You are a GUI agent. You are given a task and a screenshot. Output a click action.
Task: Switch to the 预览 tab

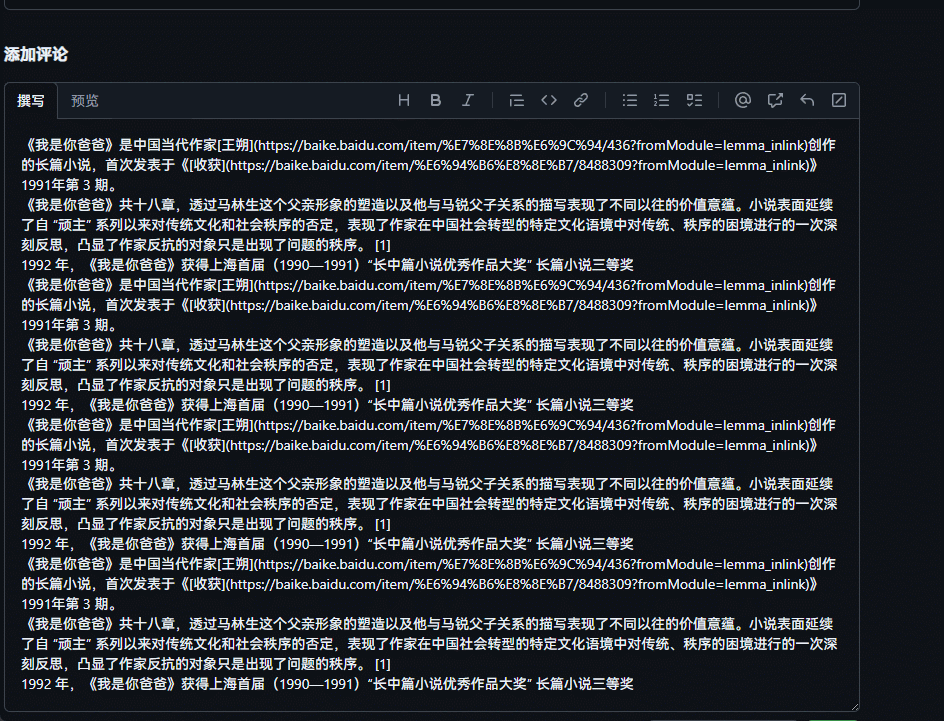click(x=85, y=101)
